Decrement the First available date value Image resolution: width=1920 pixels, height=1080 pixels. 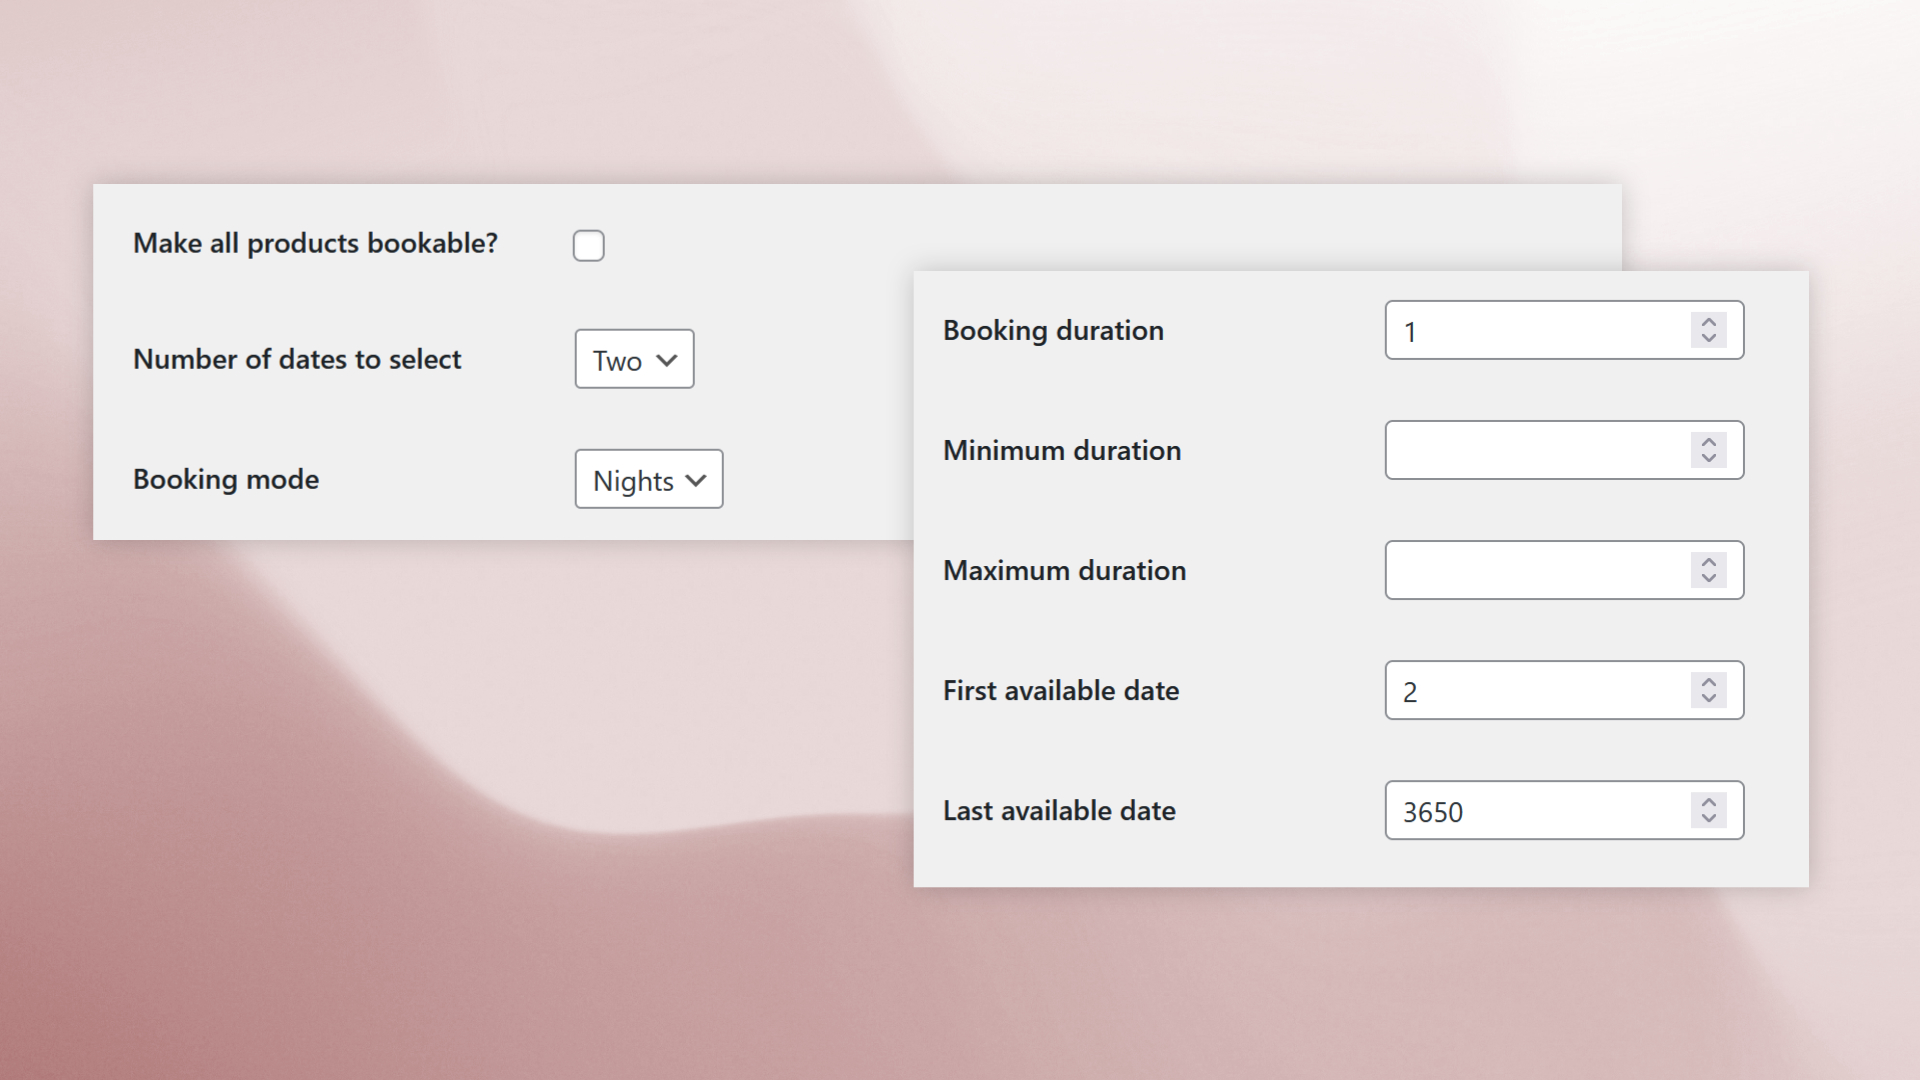click(1708, 698)
